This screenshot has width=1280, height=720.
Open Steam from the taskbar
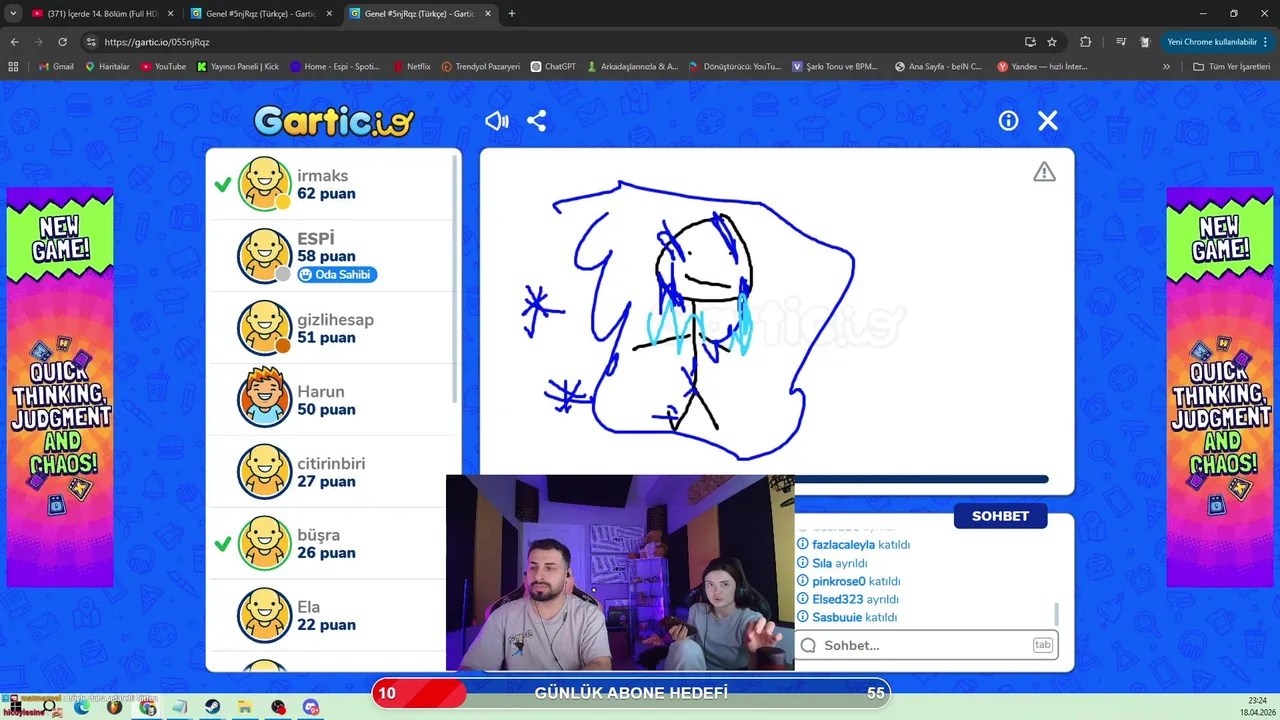[213, 707]
